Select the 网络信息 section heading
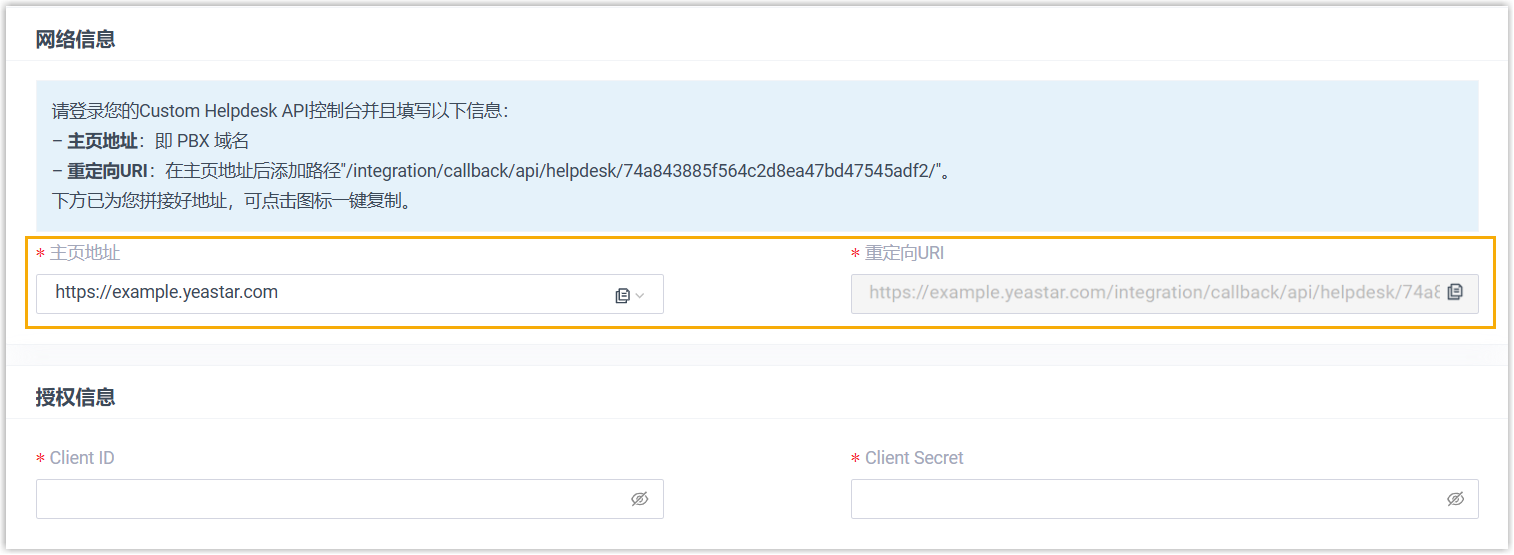Viewport: 1514px width, 555px height. click(x=75, y=40)
